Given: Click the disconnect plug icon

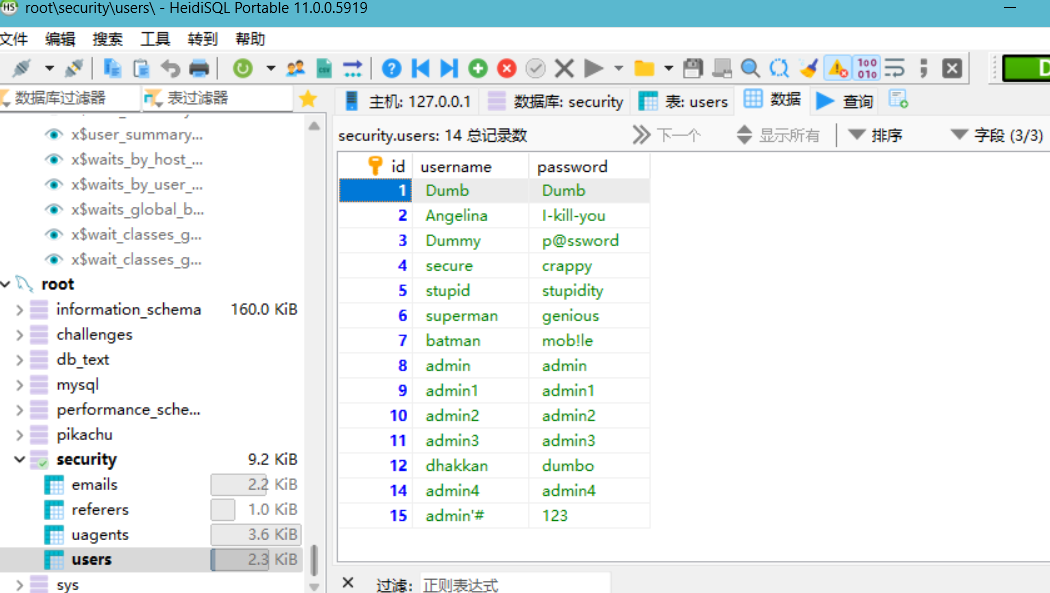Looking at the screenshot, I should pyautogui.click(x=74, y=68).
